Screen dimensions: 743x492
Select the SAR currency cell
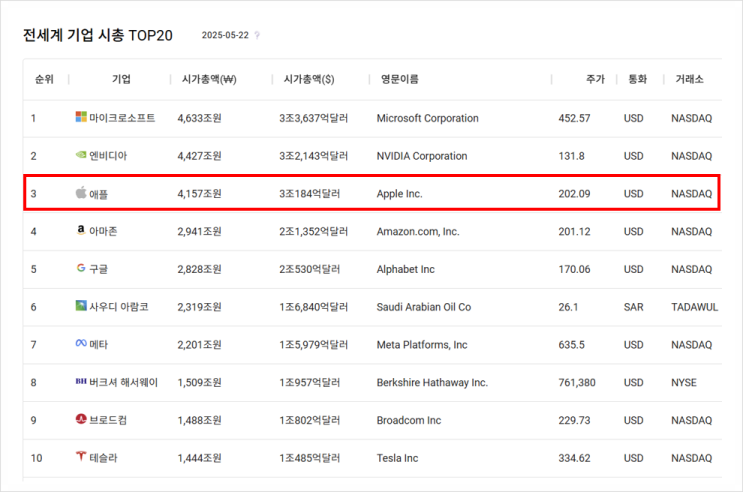tap(634, 307)
